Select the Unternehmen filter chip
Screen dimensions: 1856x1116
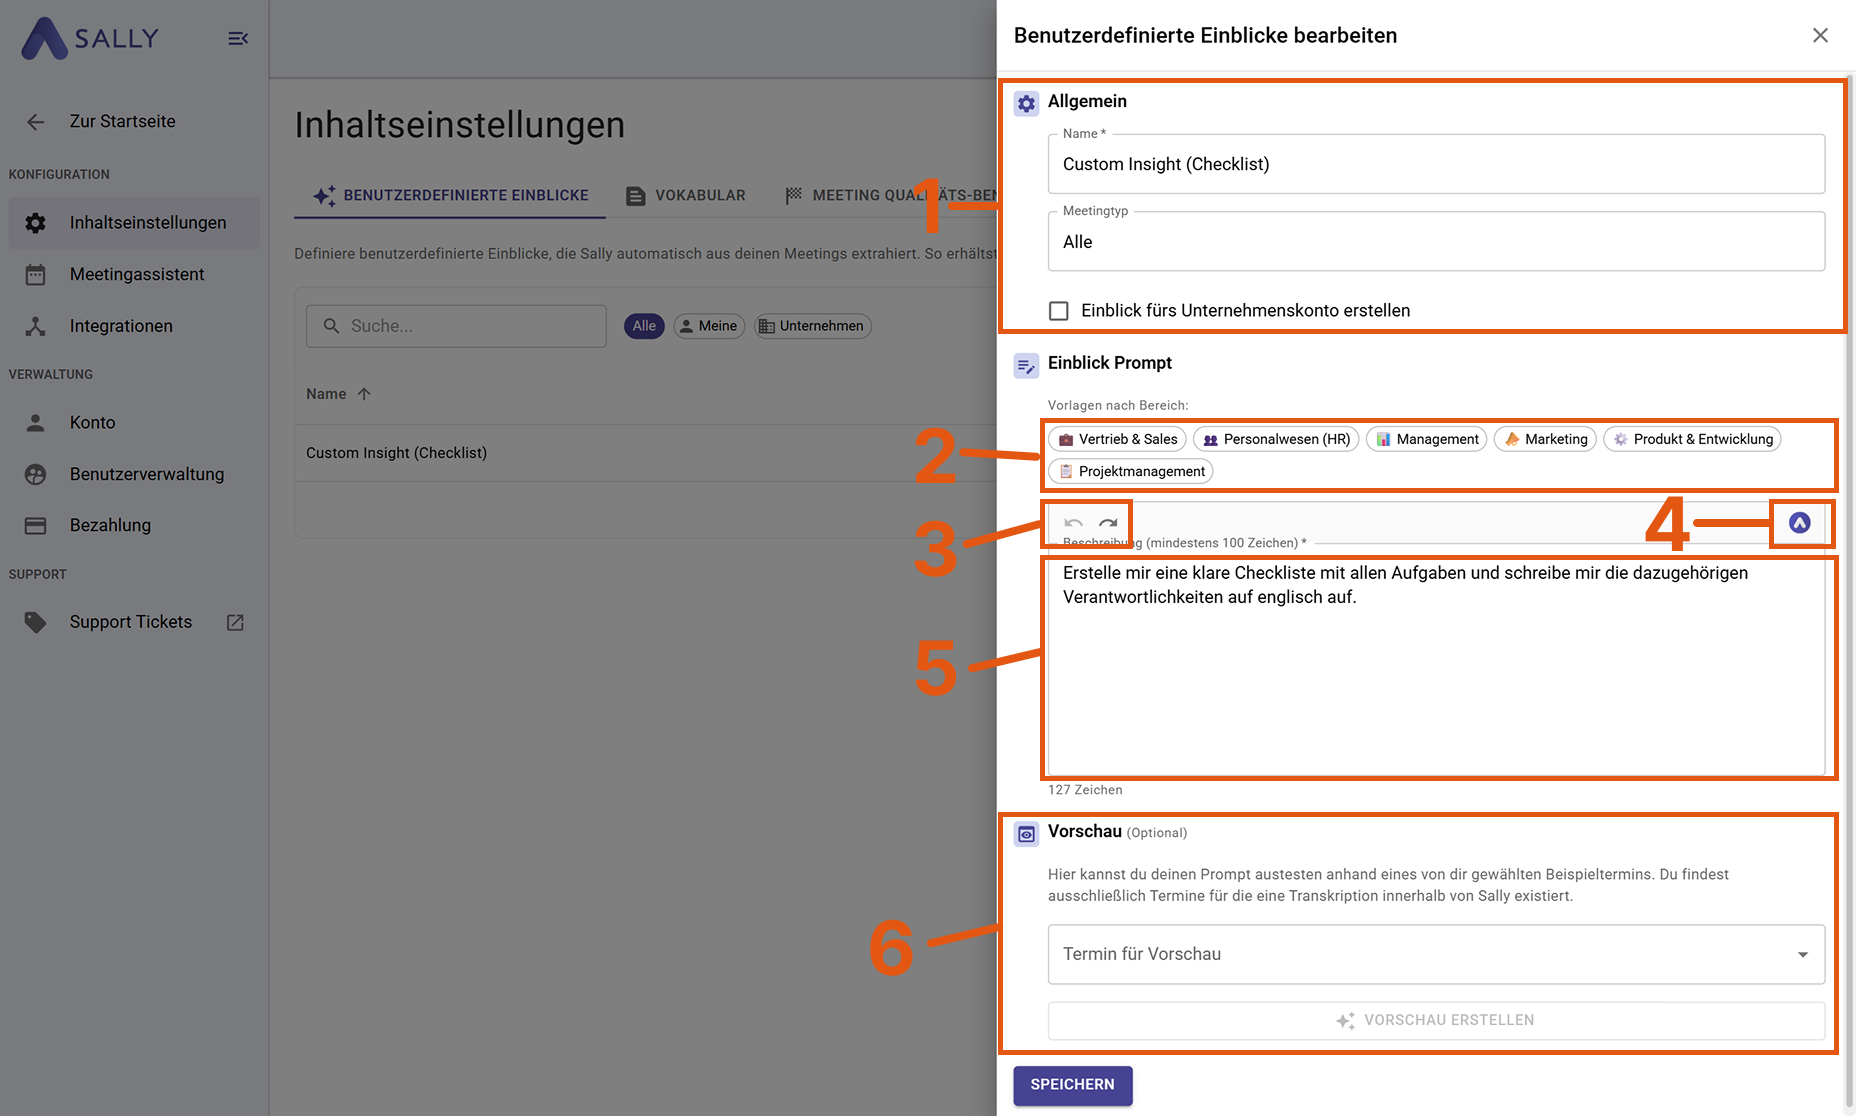811,326
